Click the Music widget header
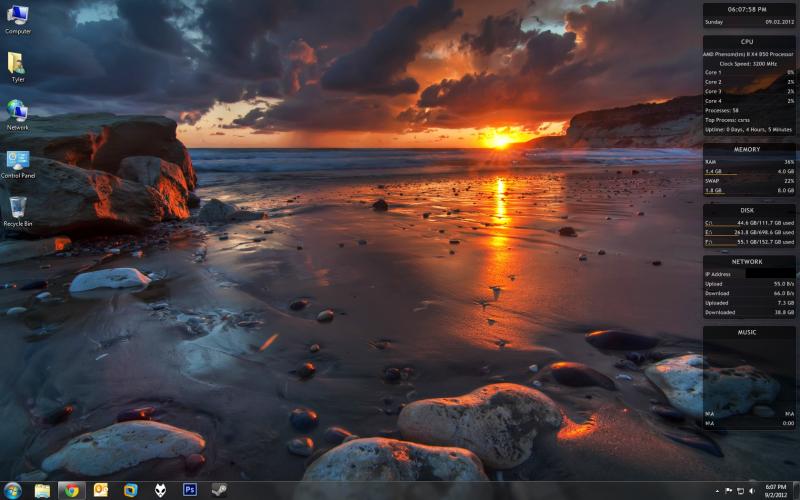This screenshot has width=800, height=500. point(747,332)
